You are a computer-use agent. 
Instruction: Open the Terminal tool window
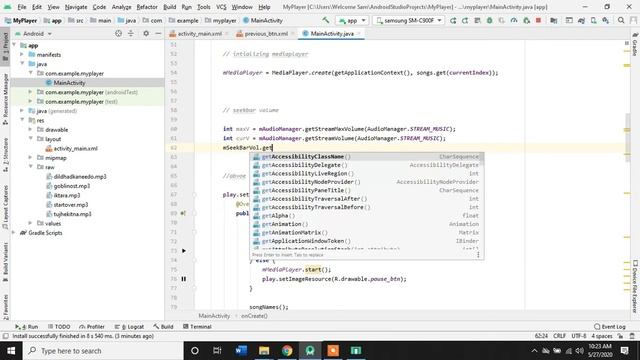pos(197,327)
